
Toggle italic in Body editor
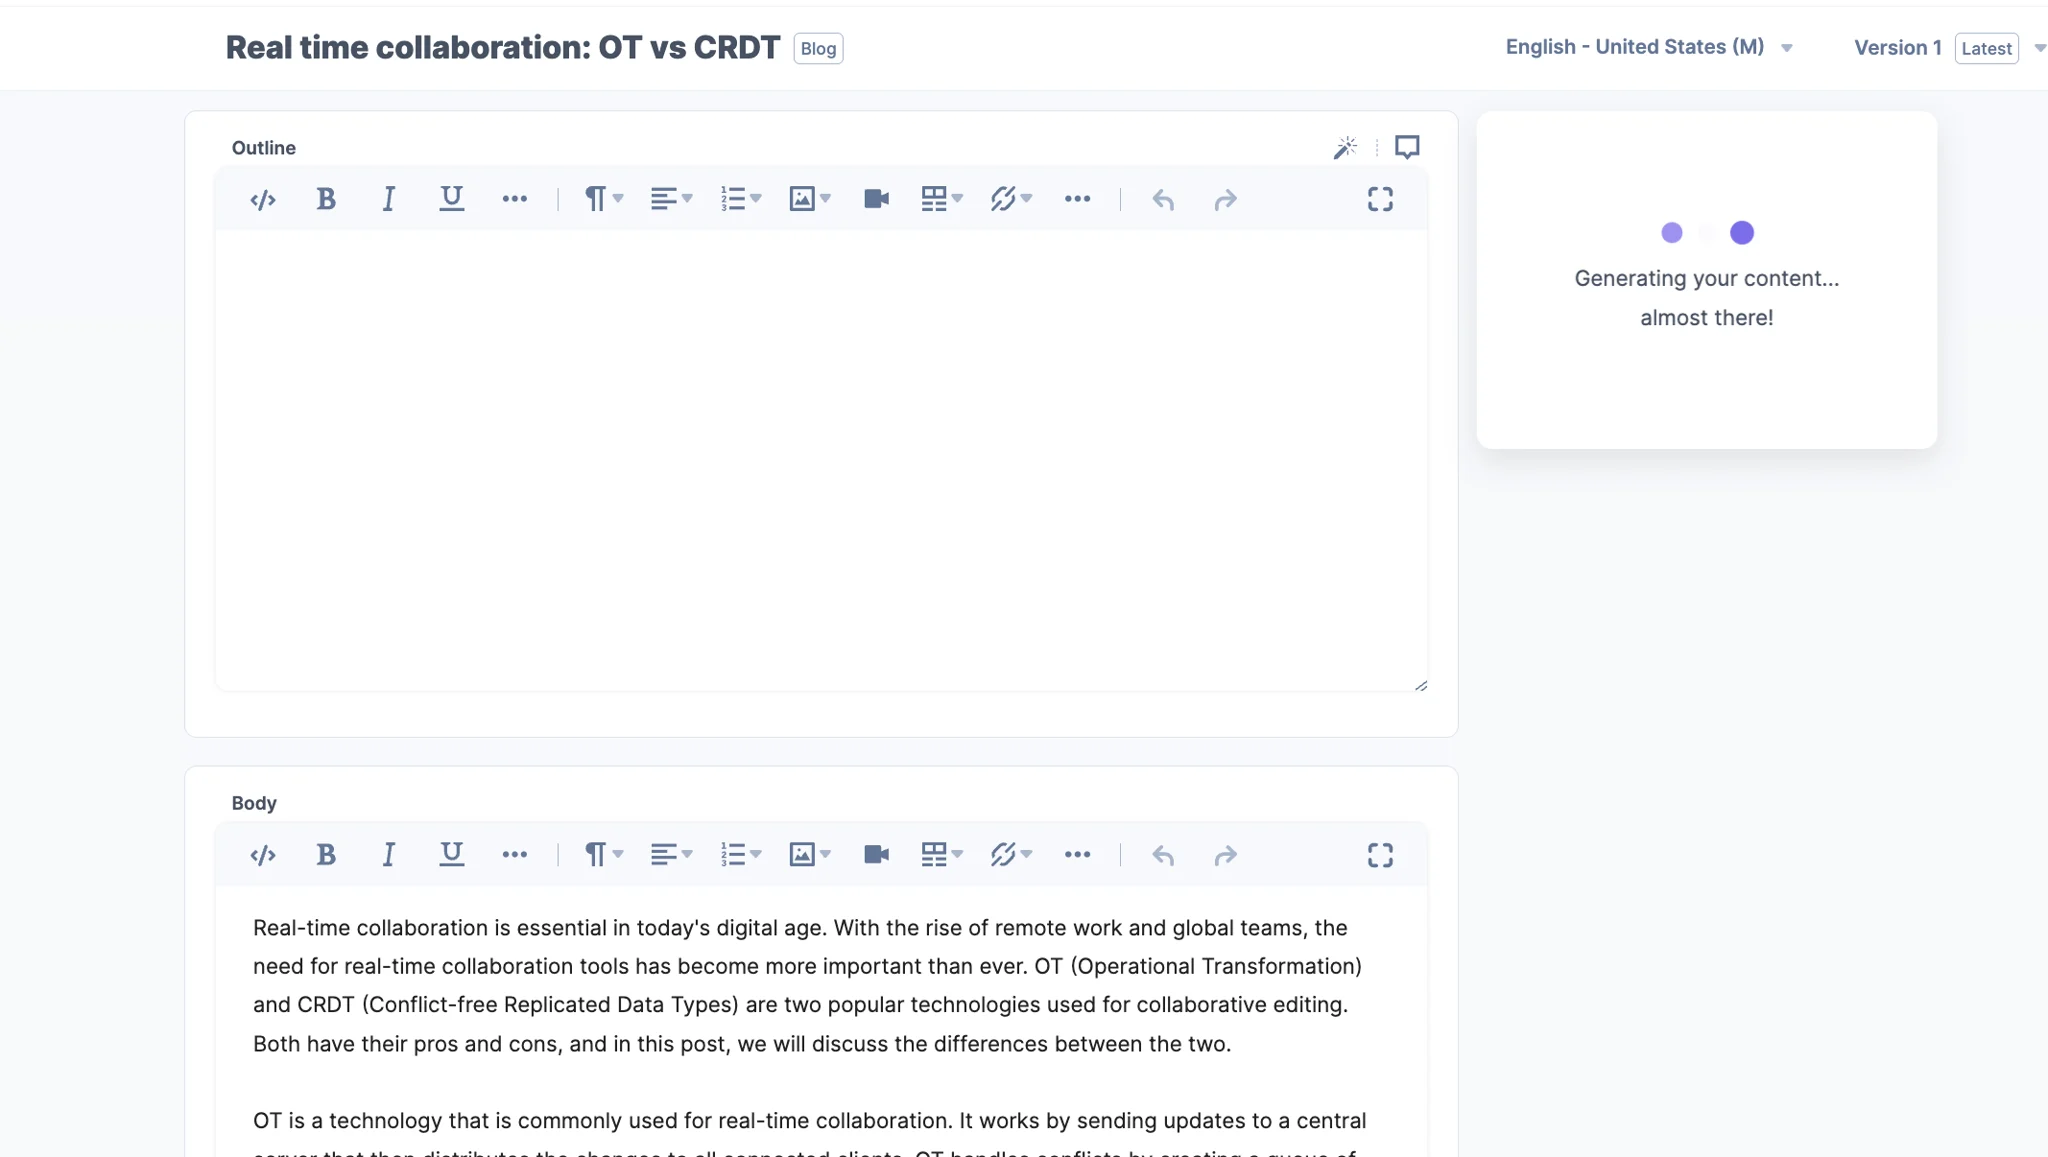coord(388,854)
